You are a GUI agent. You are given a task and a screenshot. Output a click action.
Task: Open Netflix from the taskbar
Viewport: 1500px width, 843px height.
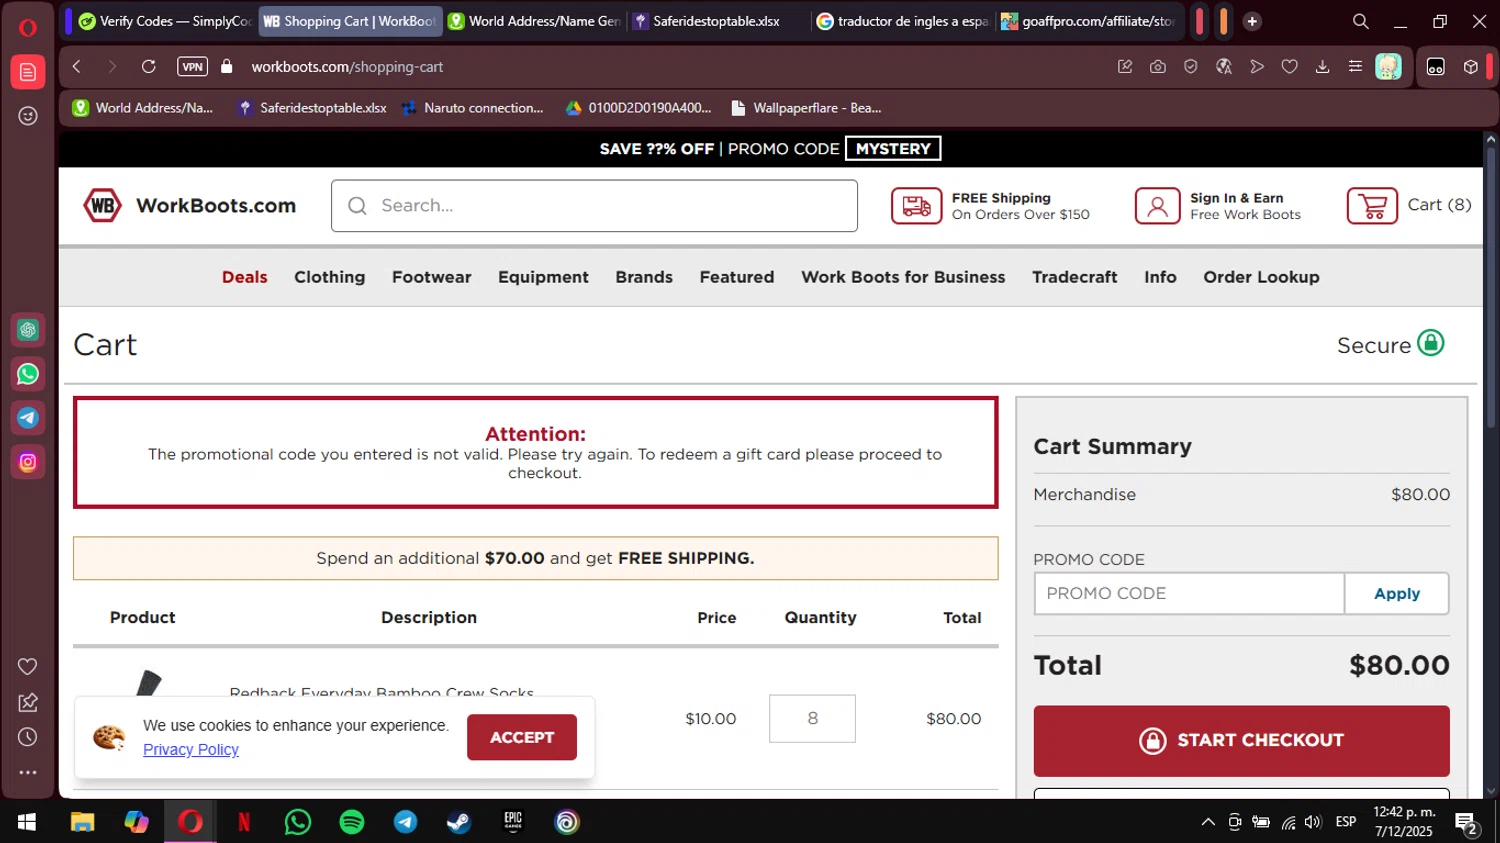(244, 822)
